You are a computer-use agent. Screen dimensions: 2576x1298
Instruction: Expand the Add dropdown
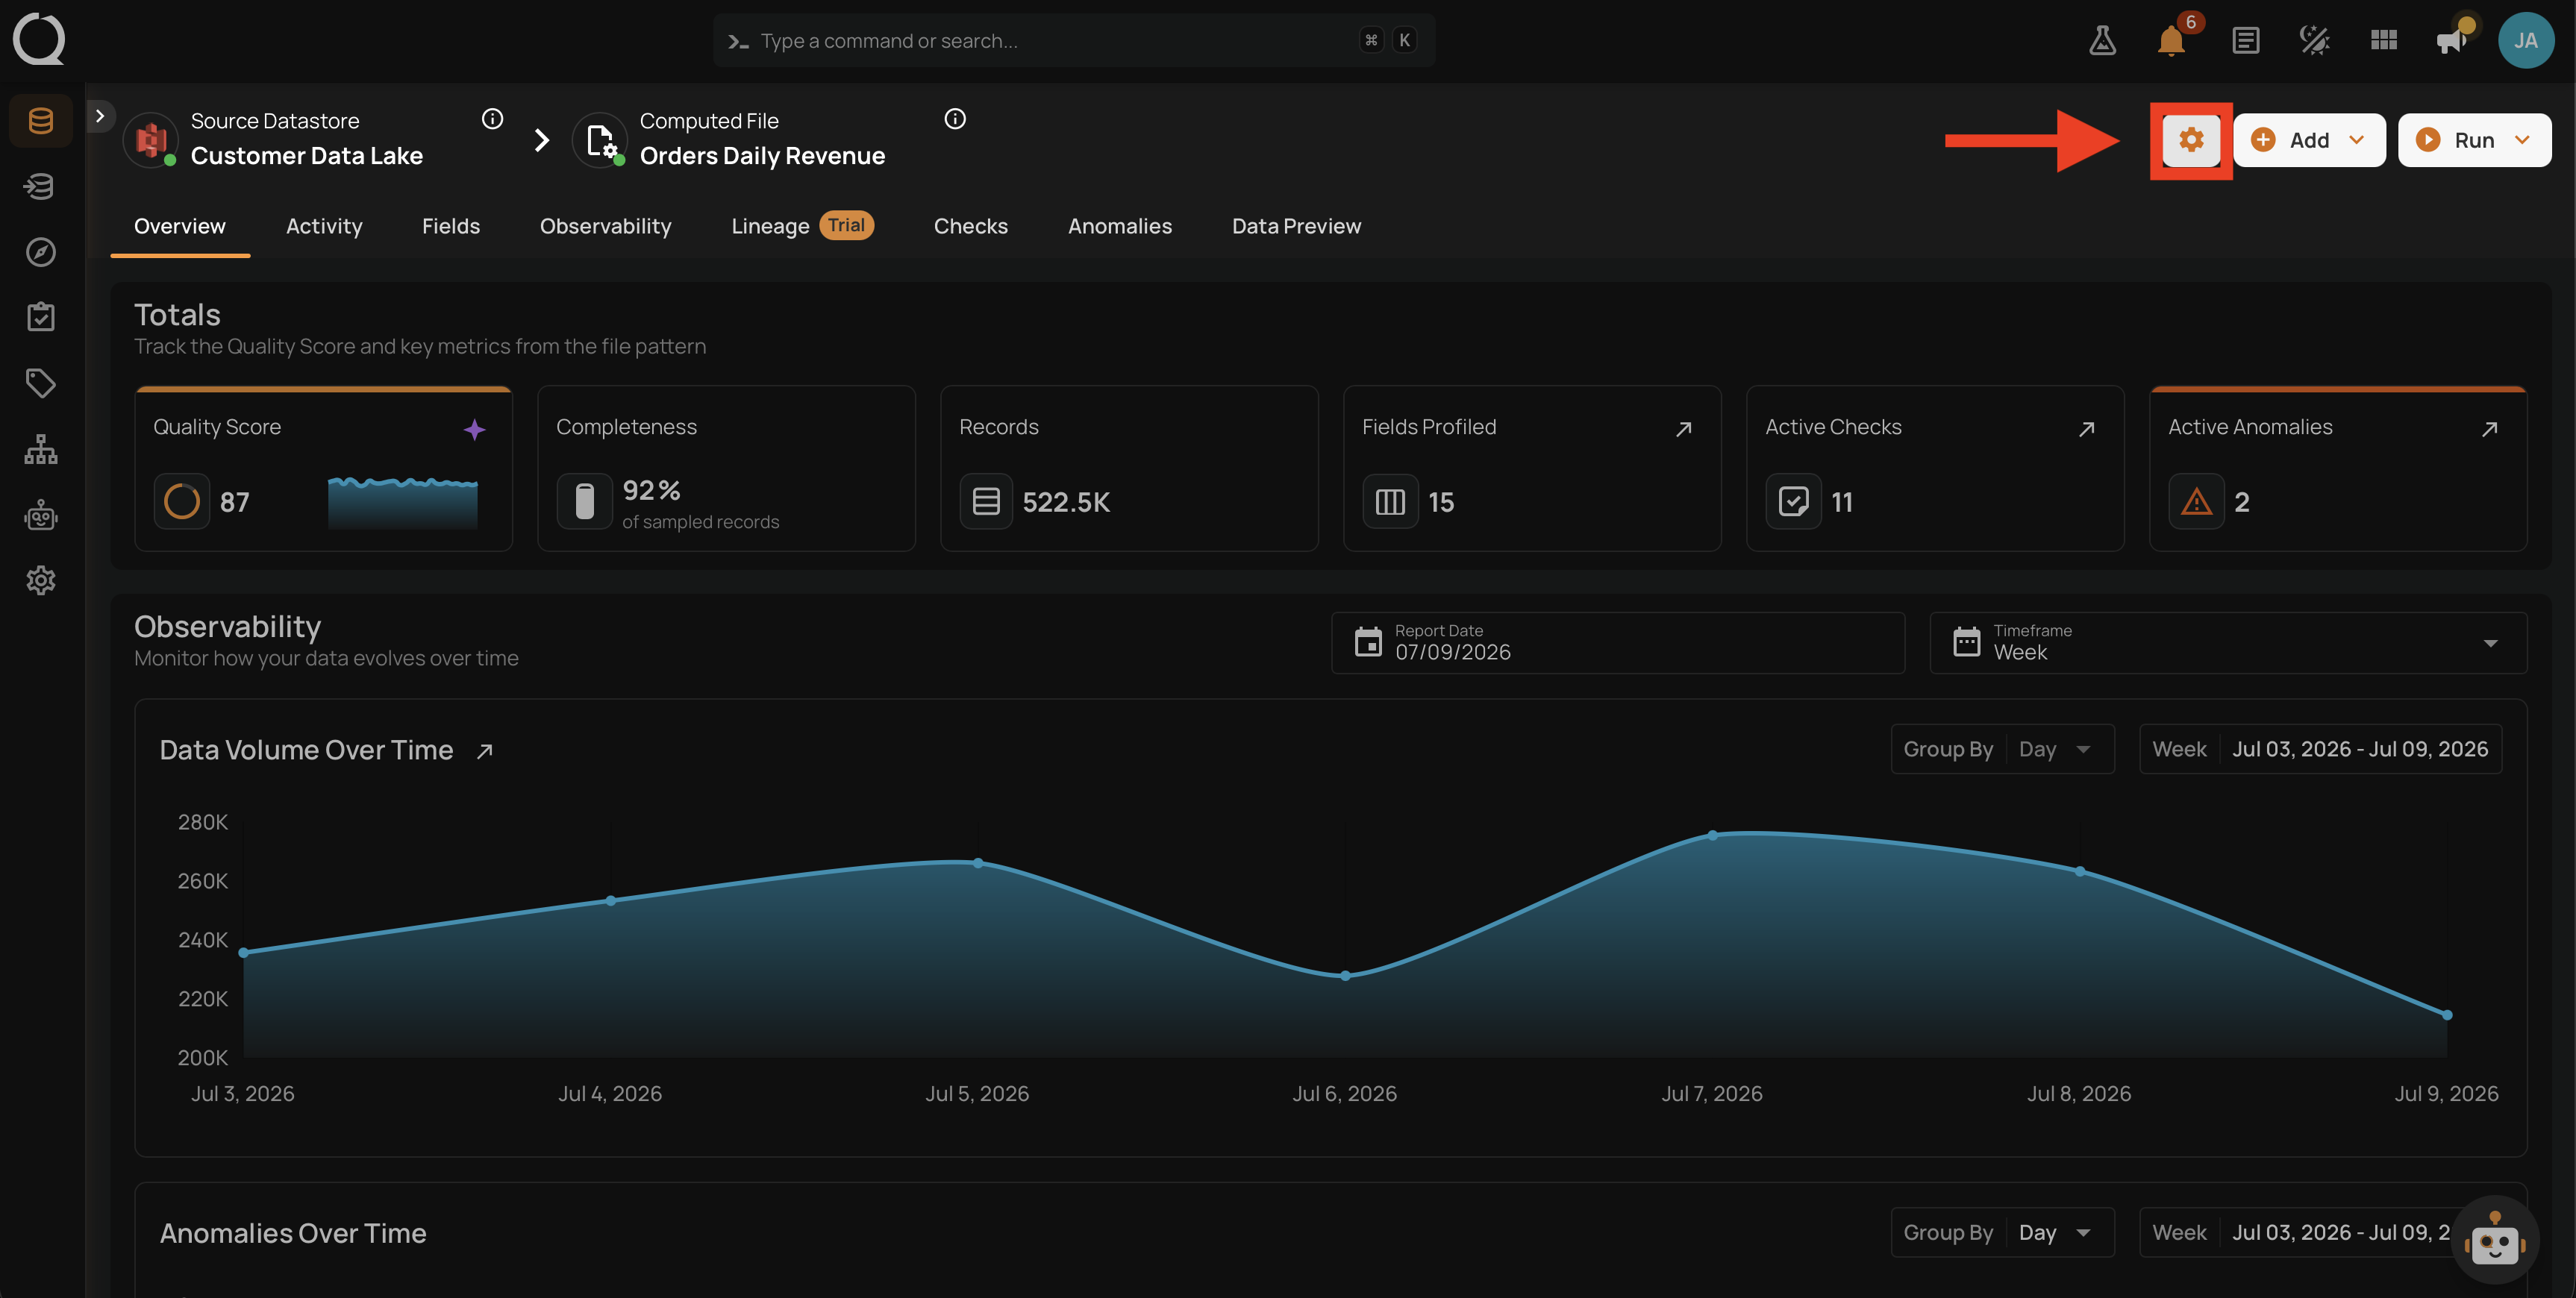pos(2356,140)
